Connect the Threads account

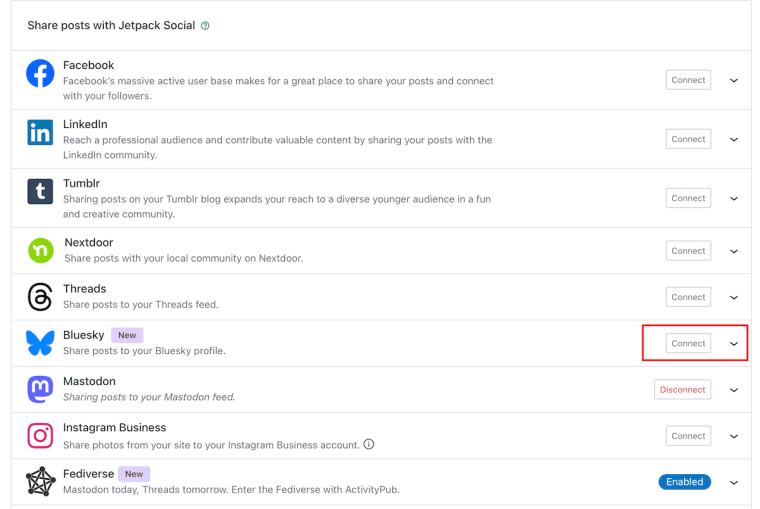coord(688,297)
